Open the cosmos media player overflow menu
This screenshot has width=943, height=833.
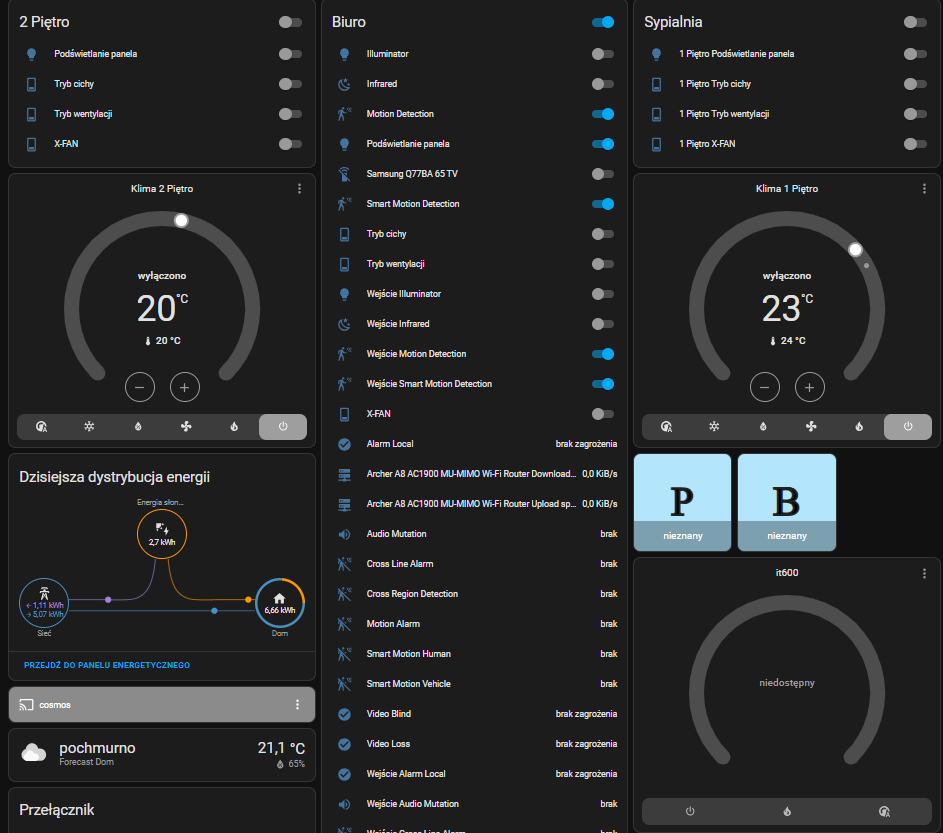click(x=297, y=705)
